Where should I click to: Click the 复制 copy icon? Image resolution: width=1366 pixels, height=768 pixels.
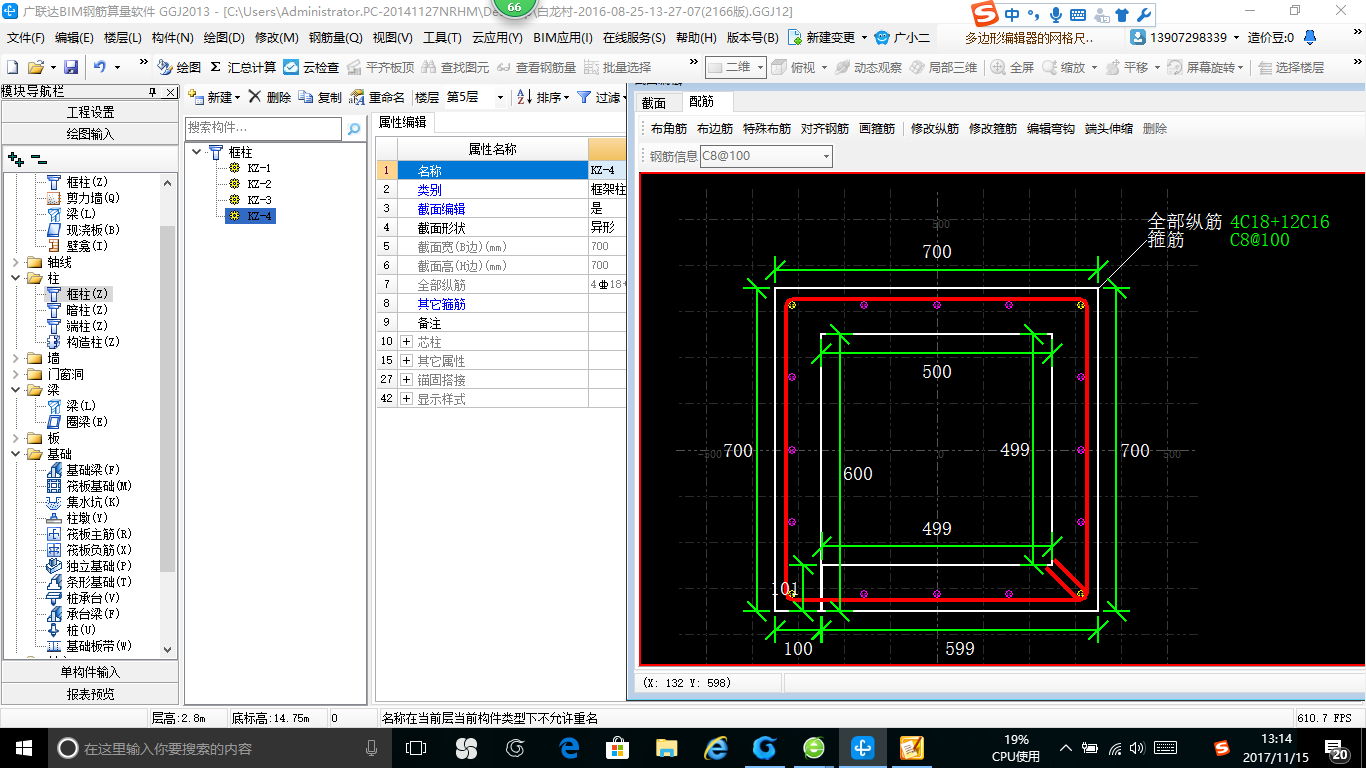pos(306,97)
